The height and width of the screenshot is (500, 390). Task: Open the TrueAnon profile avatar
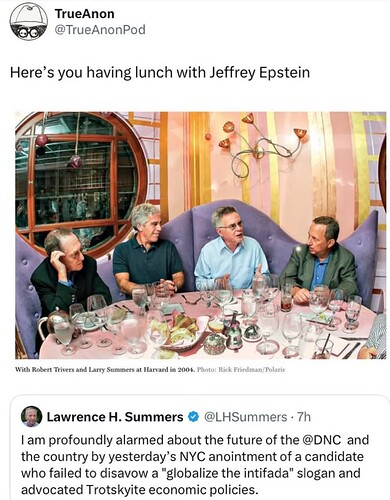point(29,22)
